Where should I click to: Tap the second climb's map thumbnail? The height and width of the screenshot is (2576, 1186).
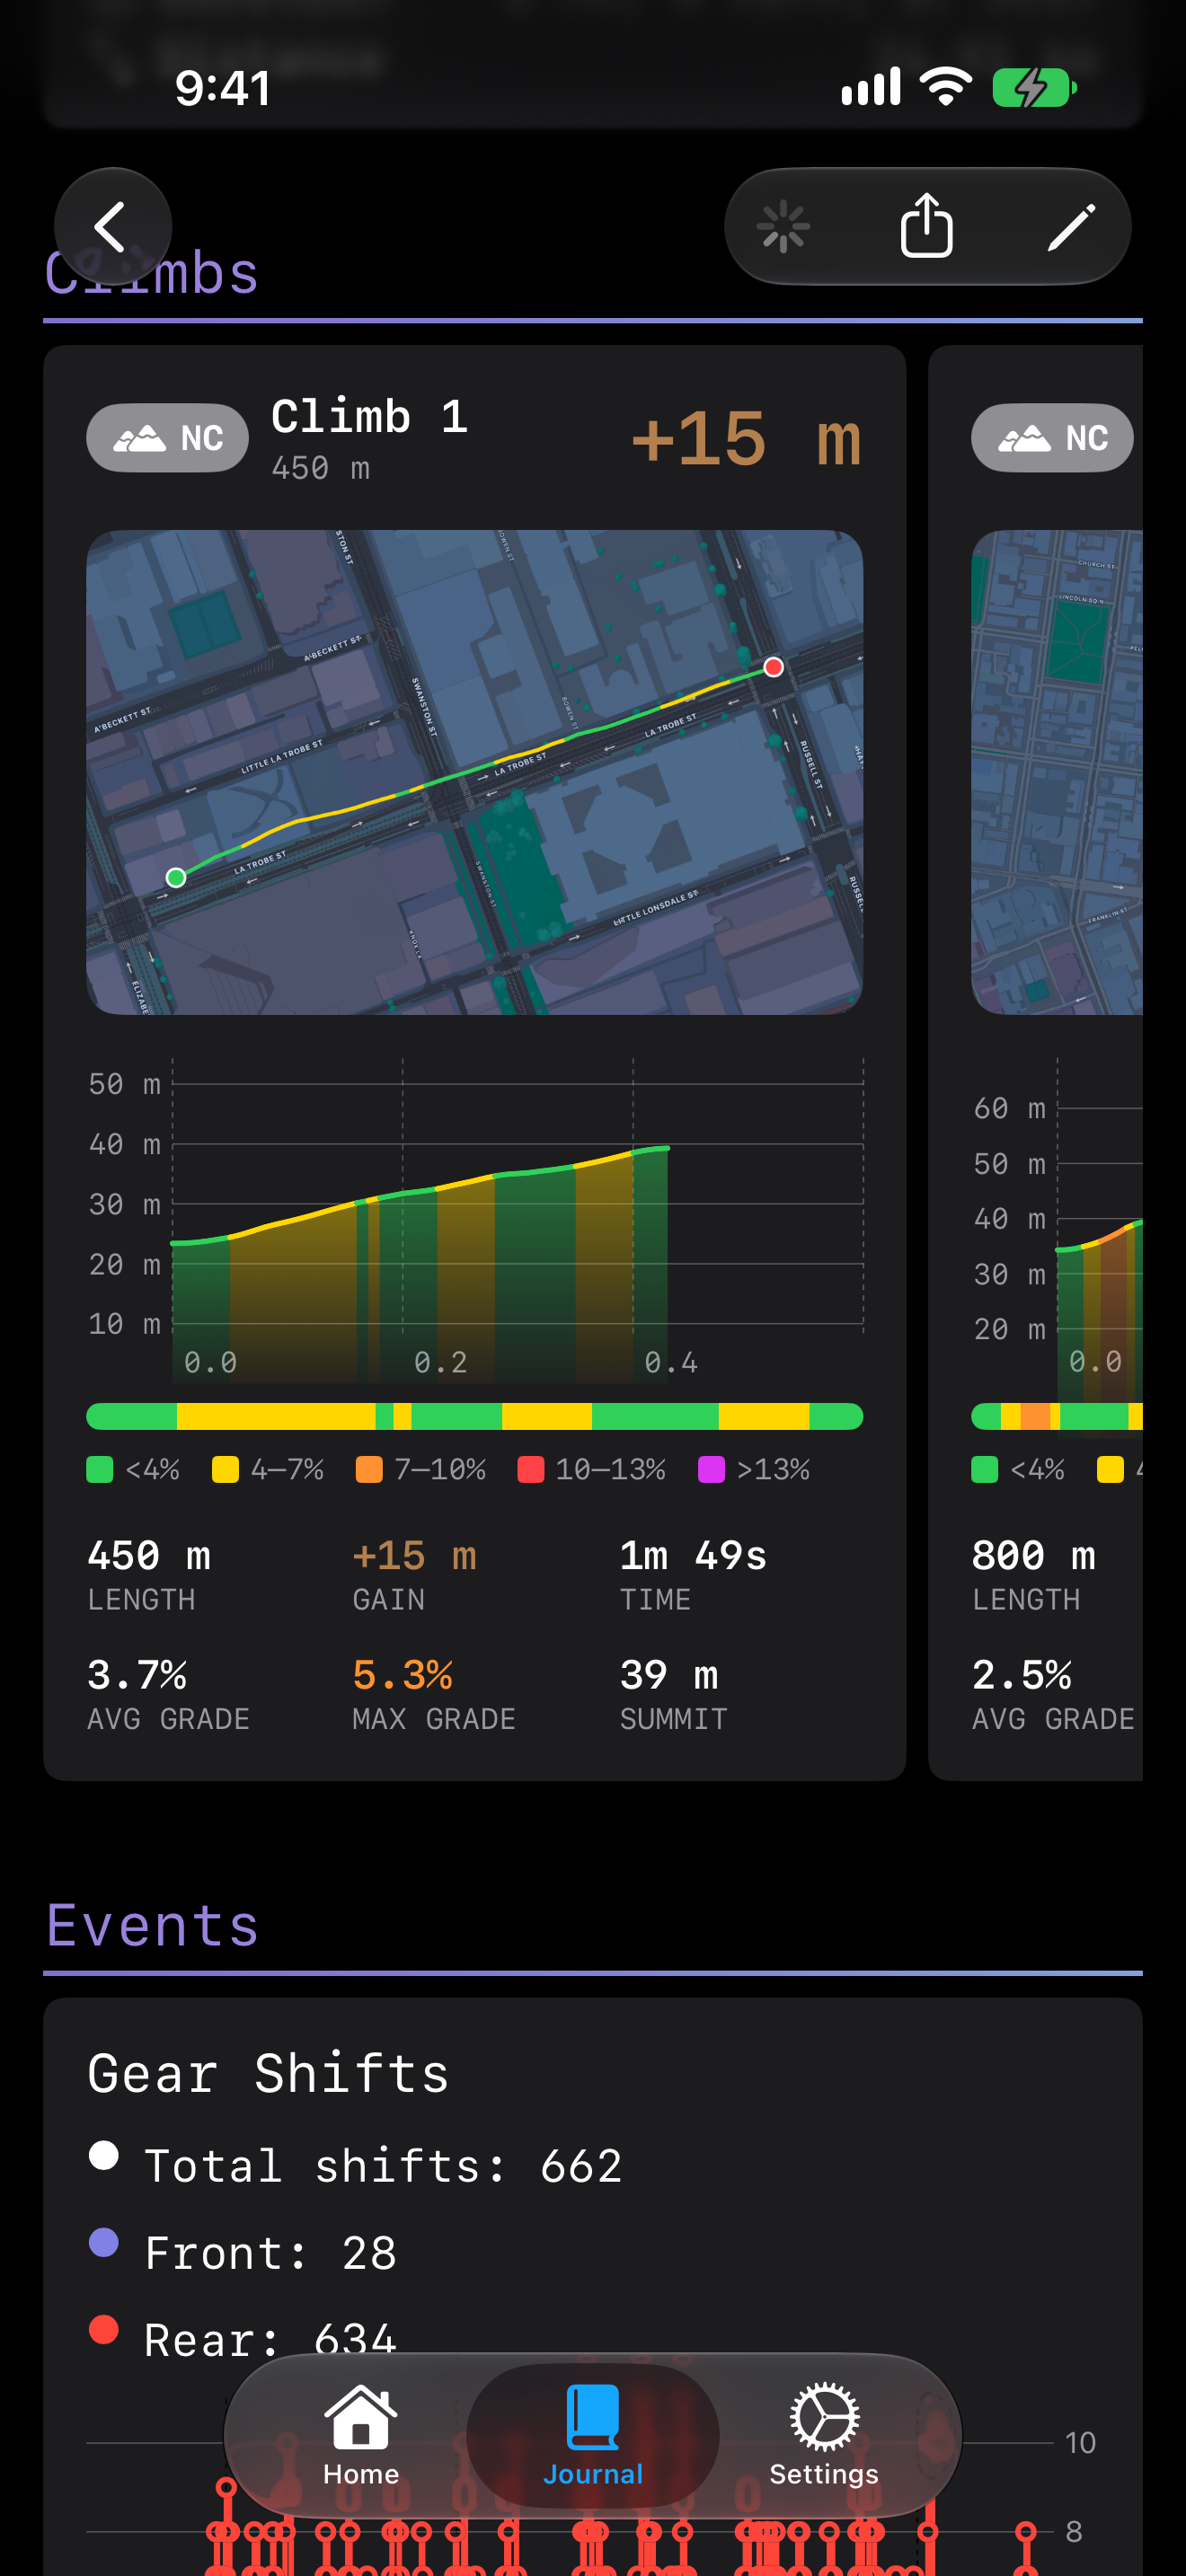coord(1056,772)
